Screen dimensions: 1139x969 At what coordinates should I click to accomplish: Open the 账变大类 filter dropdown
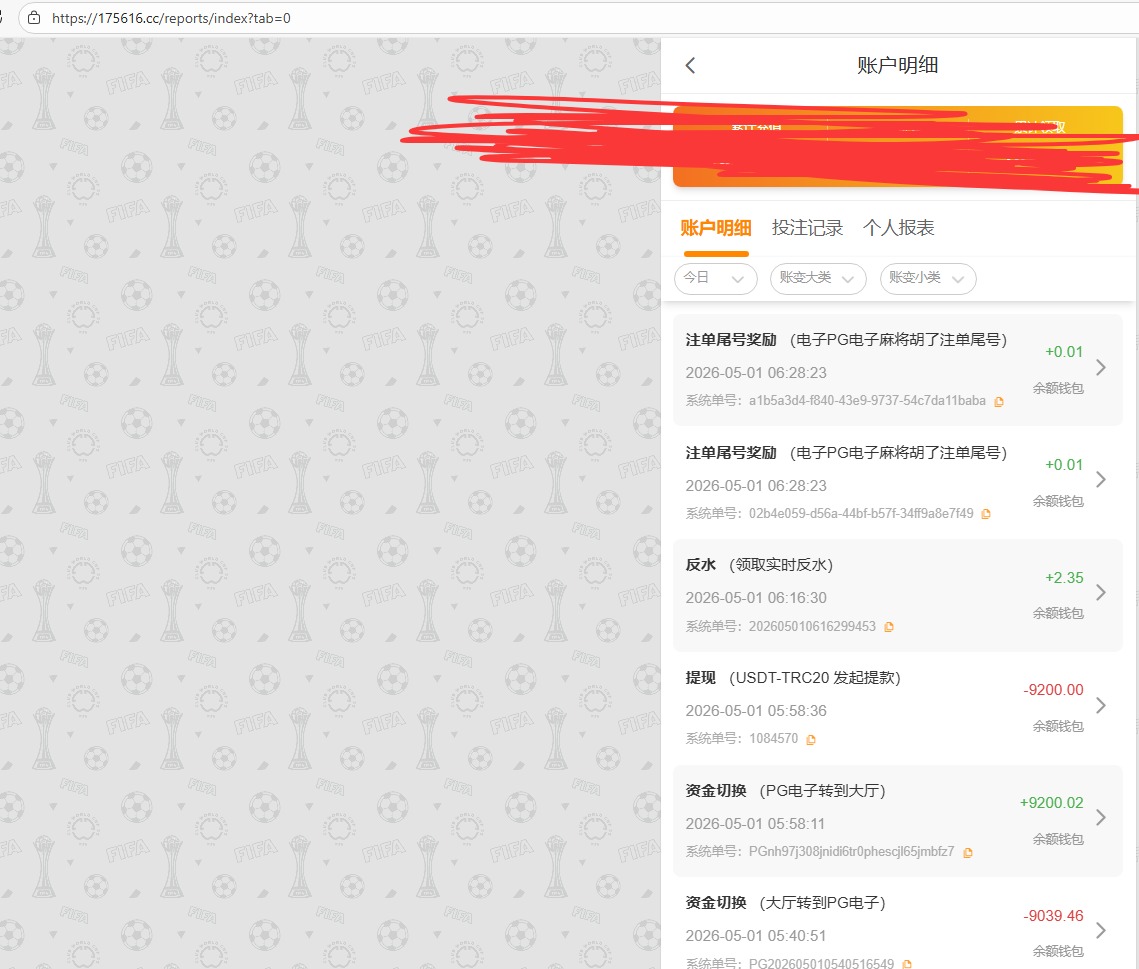[818, 279]
